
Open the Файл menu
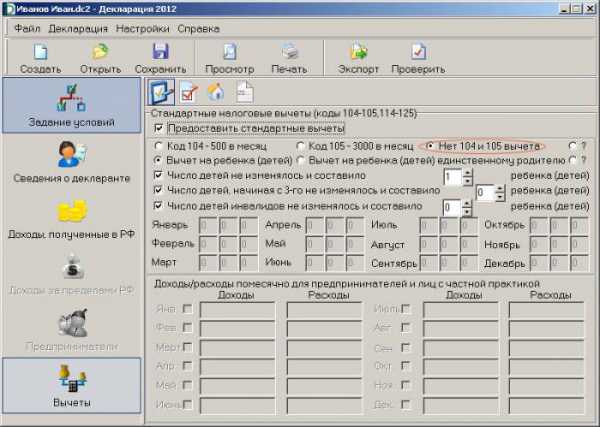(27, 29)
